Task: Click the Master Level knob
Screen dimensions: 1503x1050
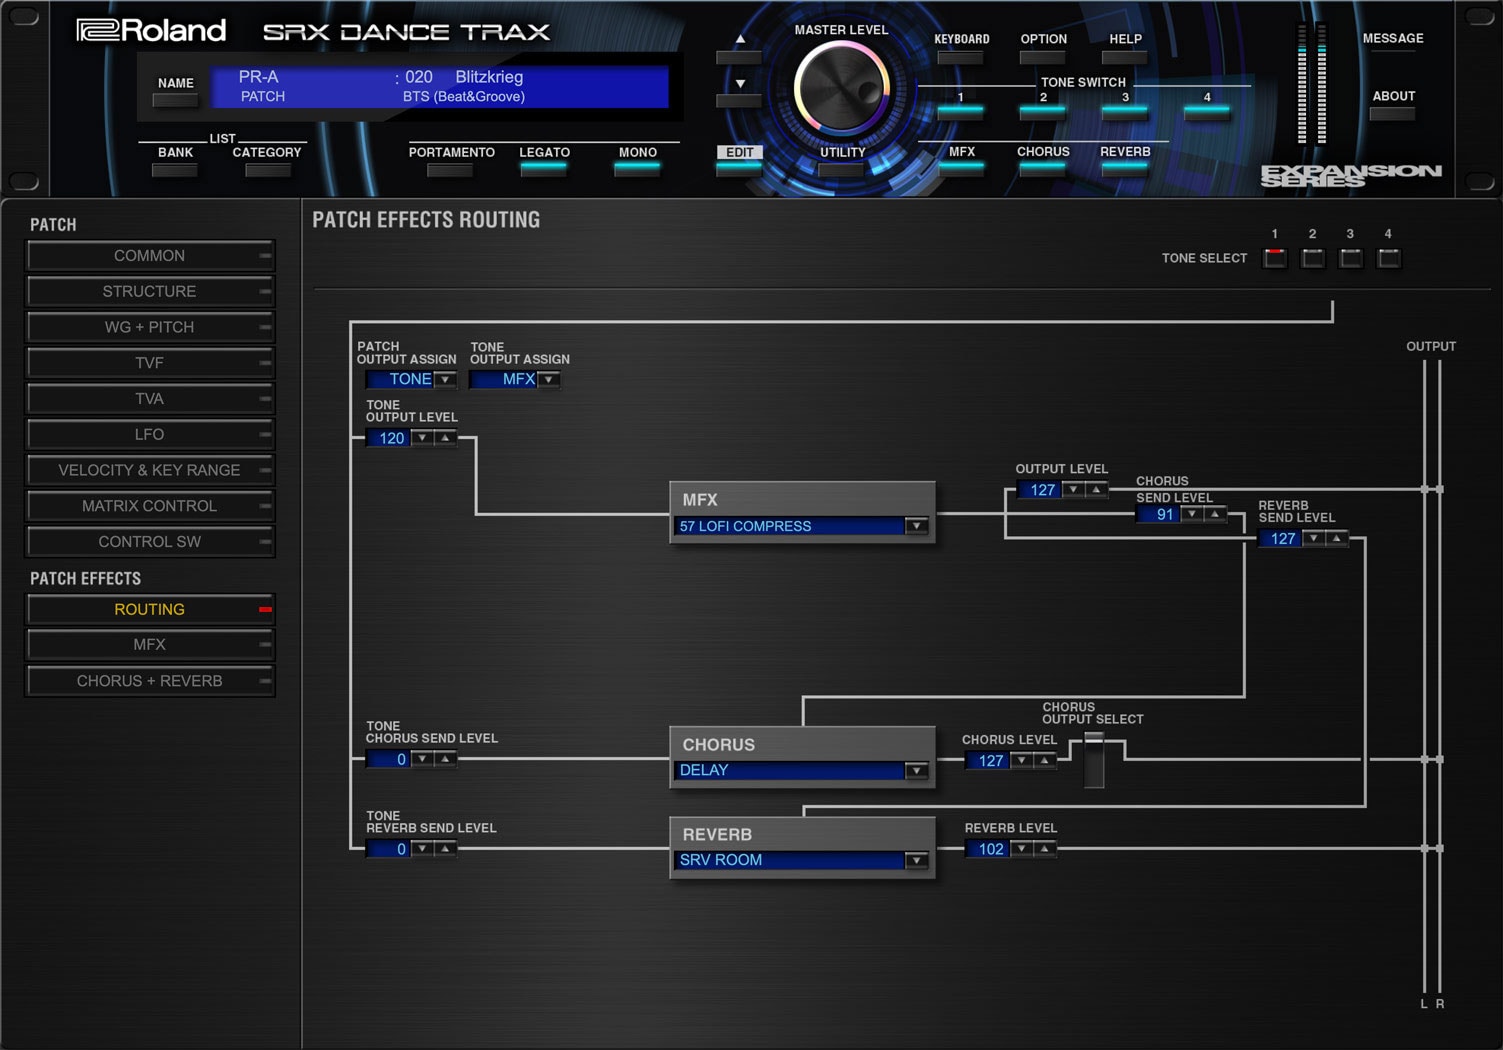Action: coord(842,88)
